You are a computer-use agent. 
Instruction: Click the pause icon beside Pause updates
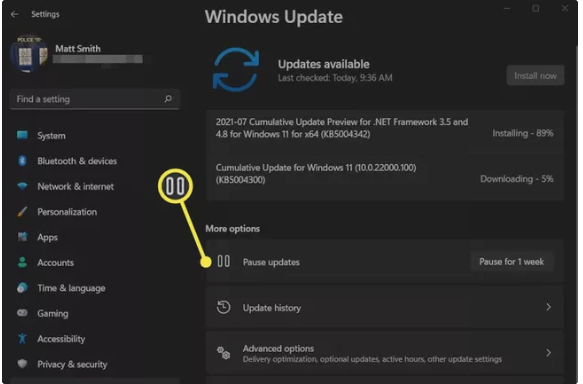click(x=223, y=261)
